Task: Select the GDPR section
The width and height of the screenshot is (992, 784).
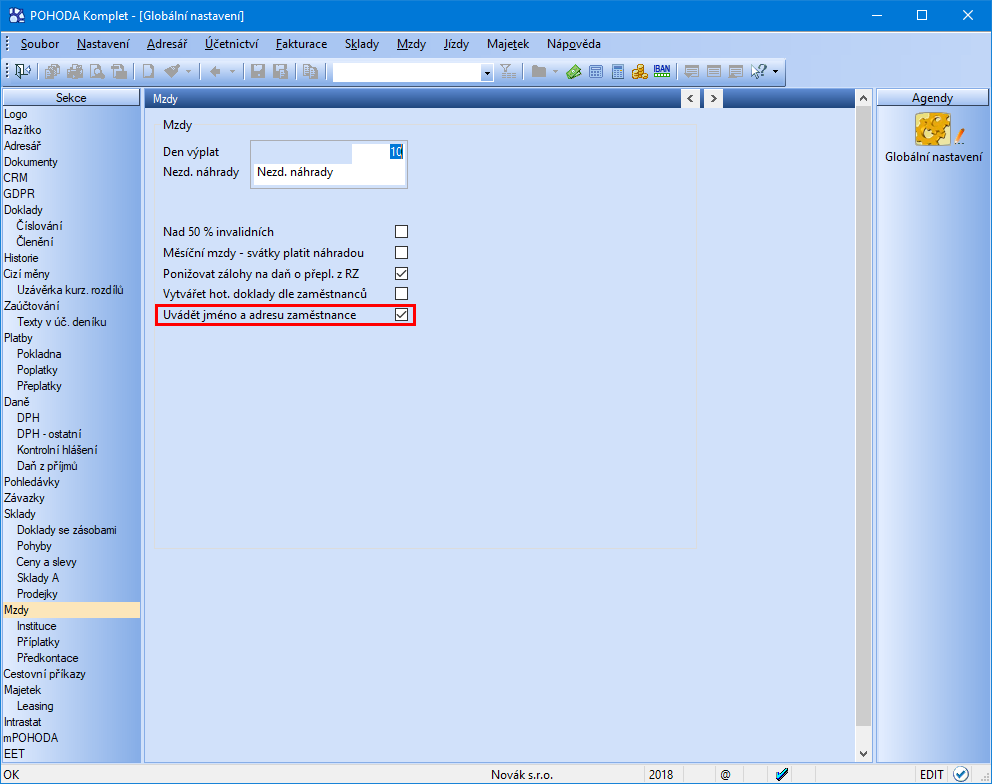Action: (19, 194)
